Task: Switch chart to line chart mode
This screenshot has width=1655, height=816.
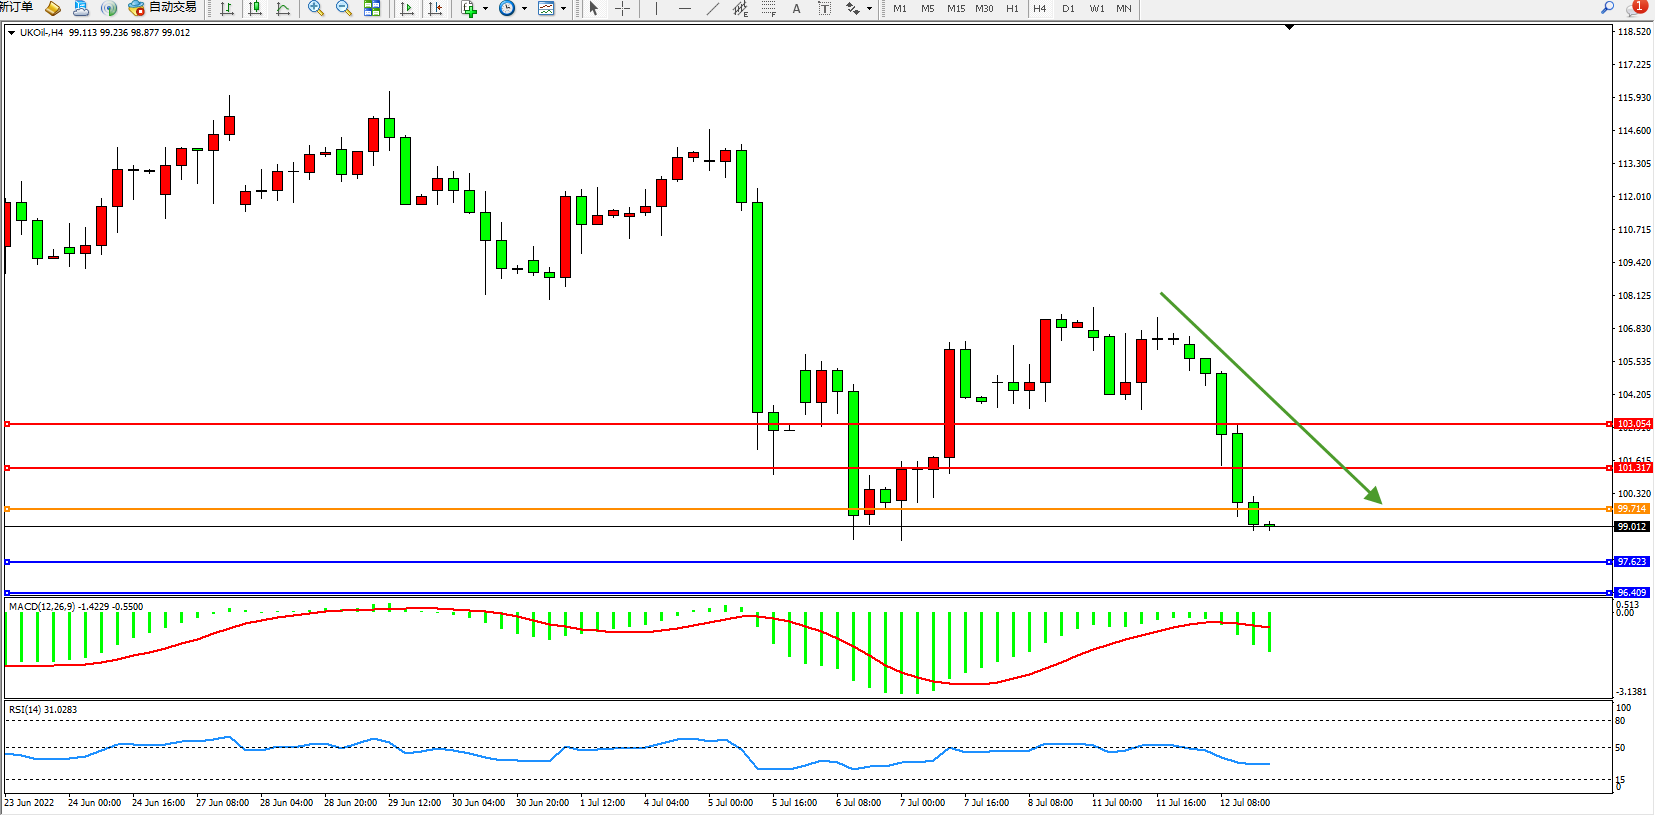Action: (283, 9)
